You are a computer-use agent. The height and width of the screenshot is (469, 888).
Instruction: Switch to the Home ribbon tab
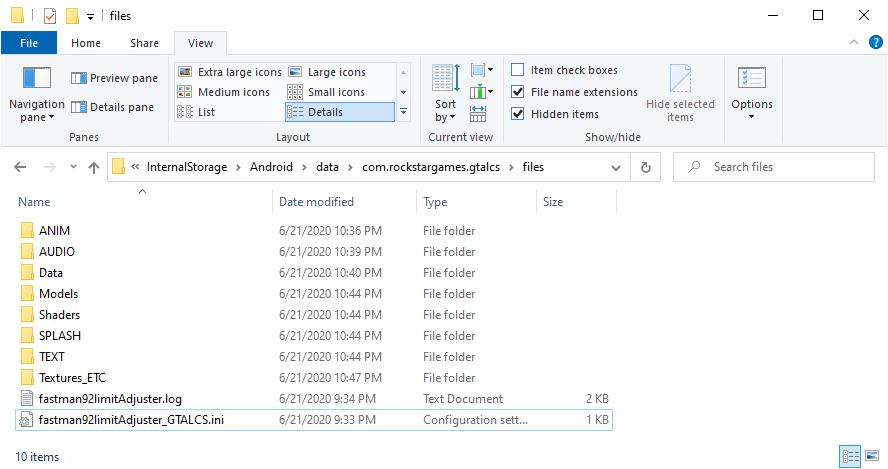[86, 43]
